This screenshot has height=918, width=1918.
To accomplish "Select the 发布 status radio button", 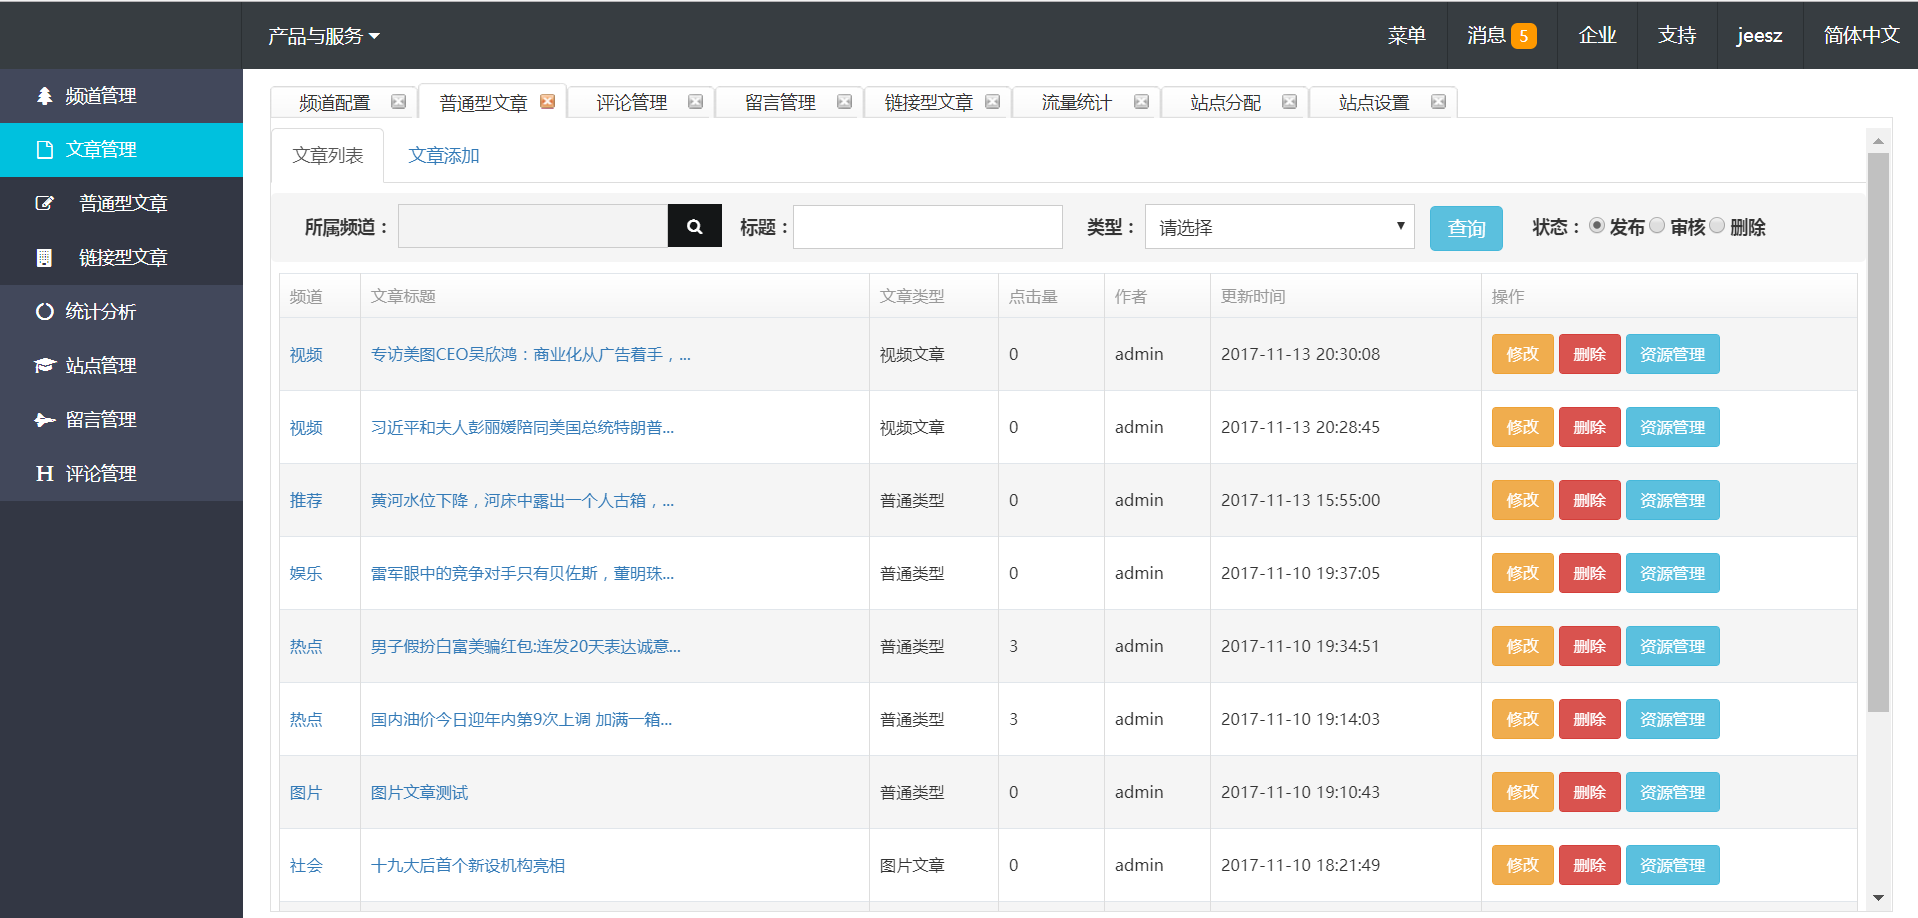I will [1596, 226].
